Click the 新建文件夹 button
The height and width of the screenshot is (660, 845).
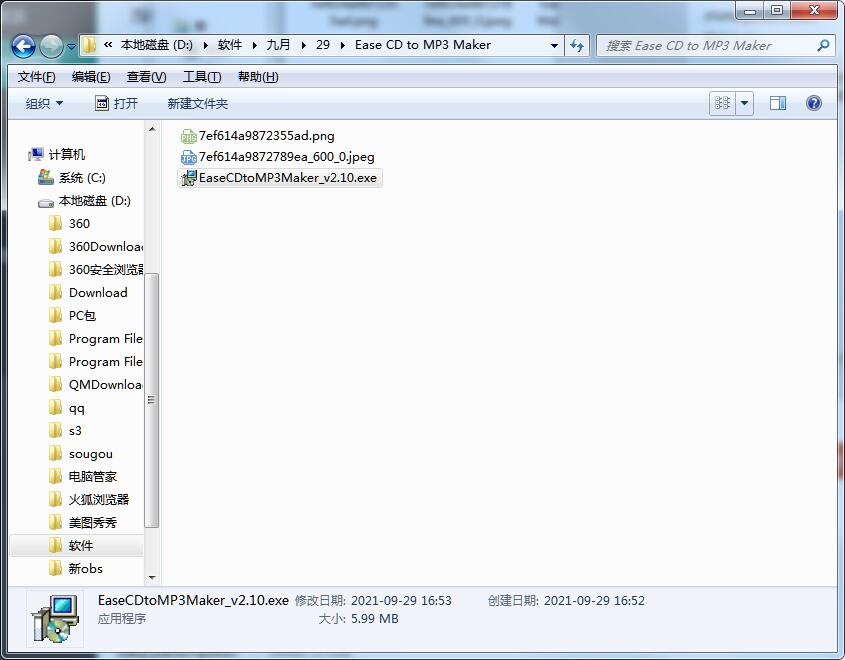(x=197, y=103)
